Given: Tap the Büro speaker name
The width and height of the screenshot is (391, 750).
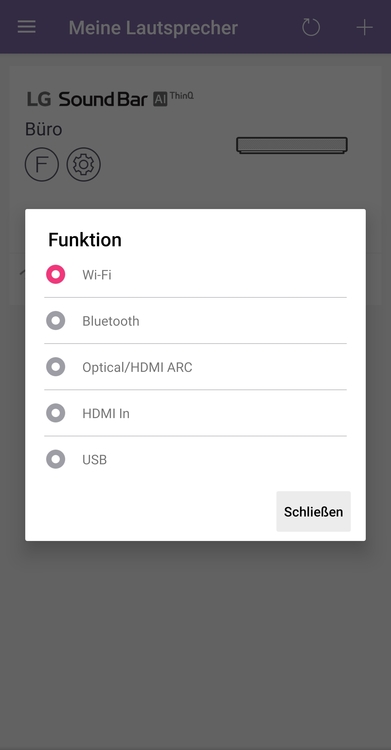Looking at the screenshot, I should (44, 129).
